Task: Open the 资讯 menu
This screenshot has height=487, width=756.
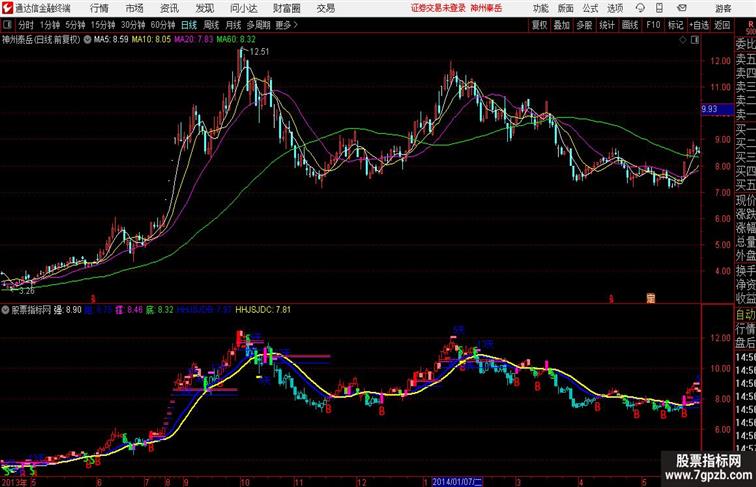Action: tap(169, 8)
